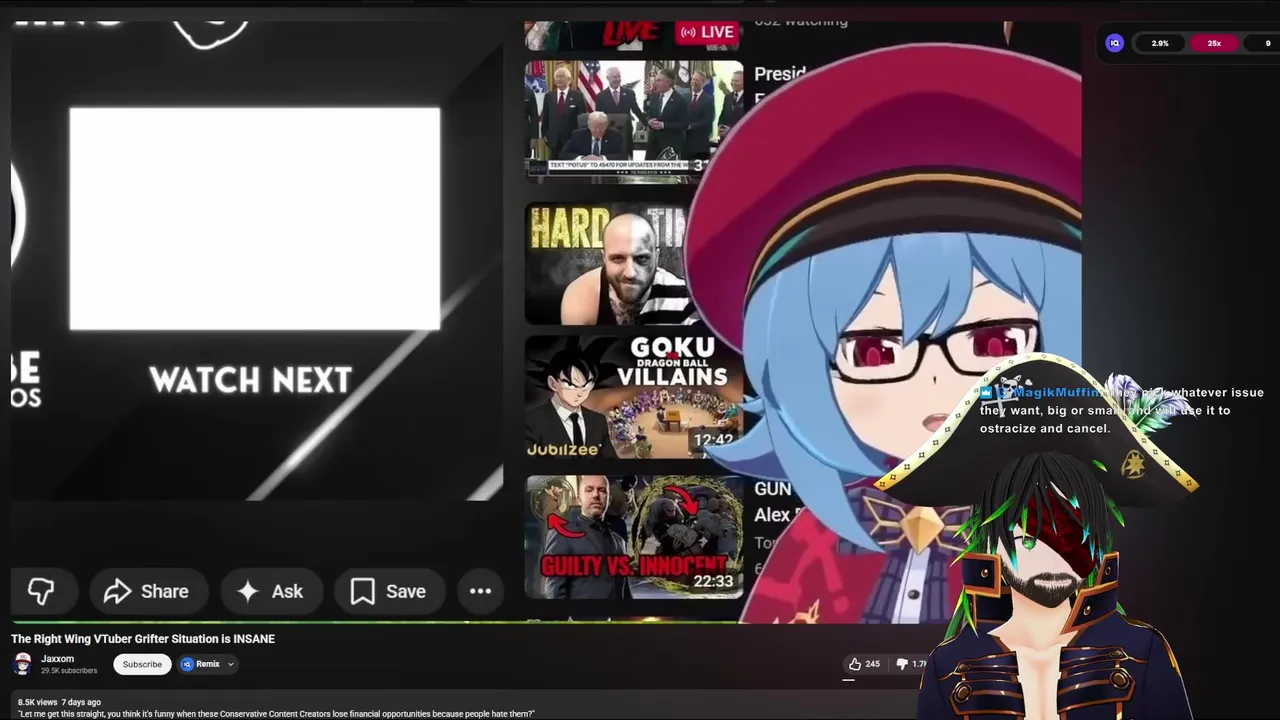Expand the video description quote text
The height and width of the screenshot is (720, 1280).
[x=276, y=714]
